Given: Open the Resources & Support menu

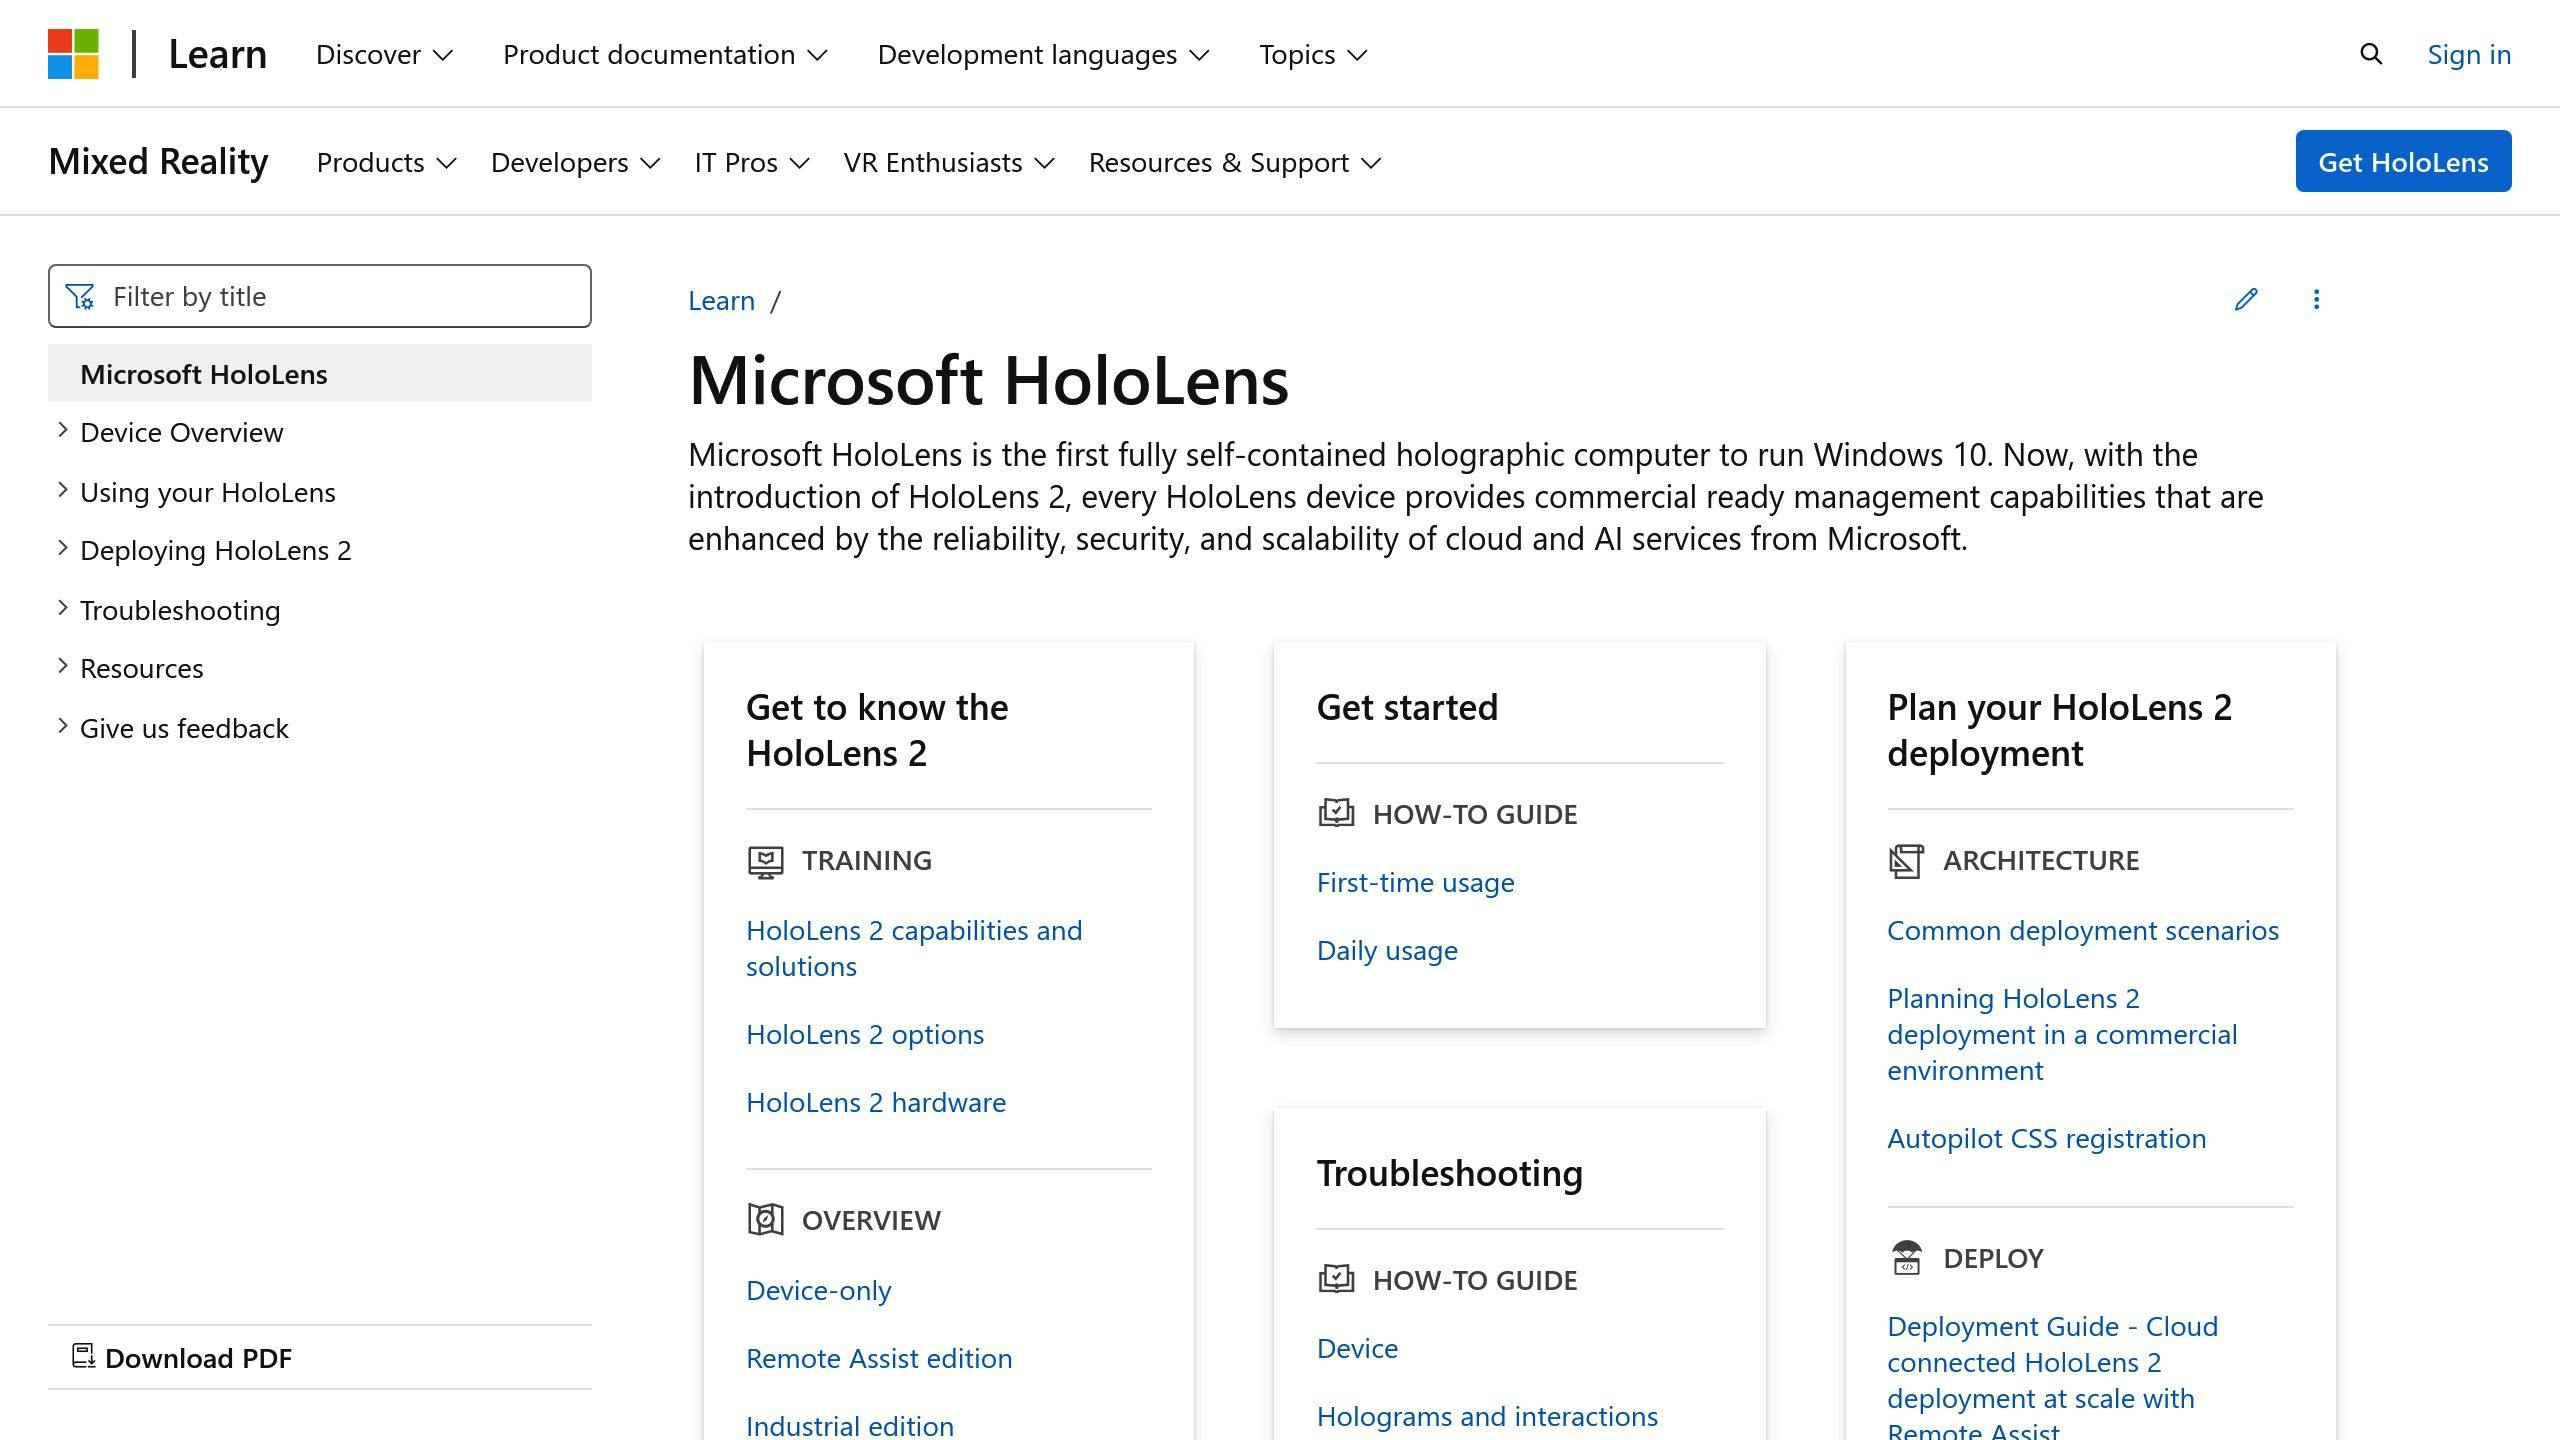Looking at the screenshot, I should click(x=1234, y=162).
